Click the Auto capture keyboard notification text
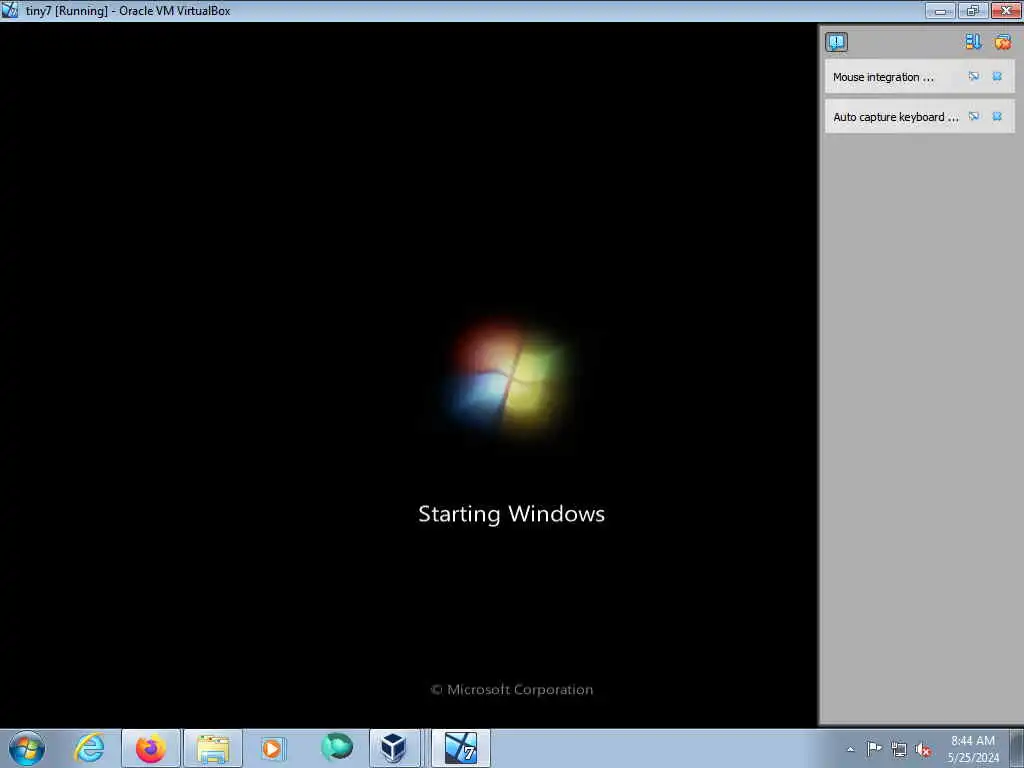 pos(895,117)
